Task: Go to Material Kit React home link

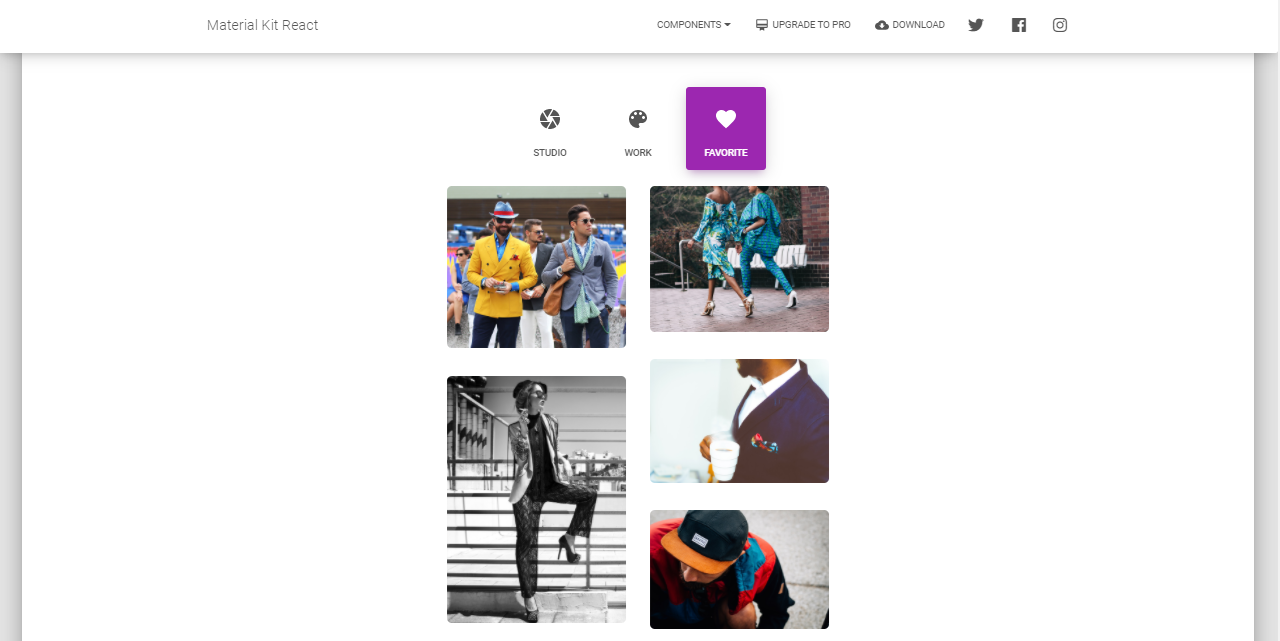Action: [x=263, y=25]
